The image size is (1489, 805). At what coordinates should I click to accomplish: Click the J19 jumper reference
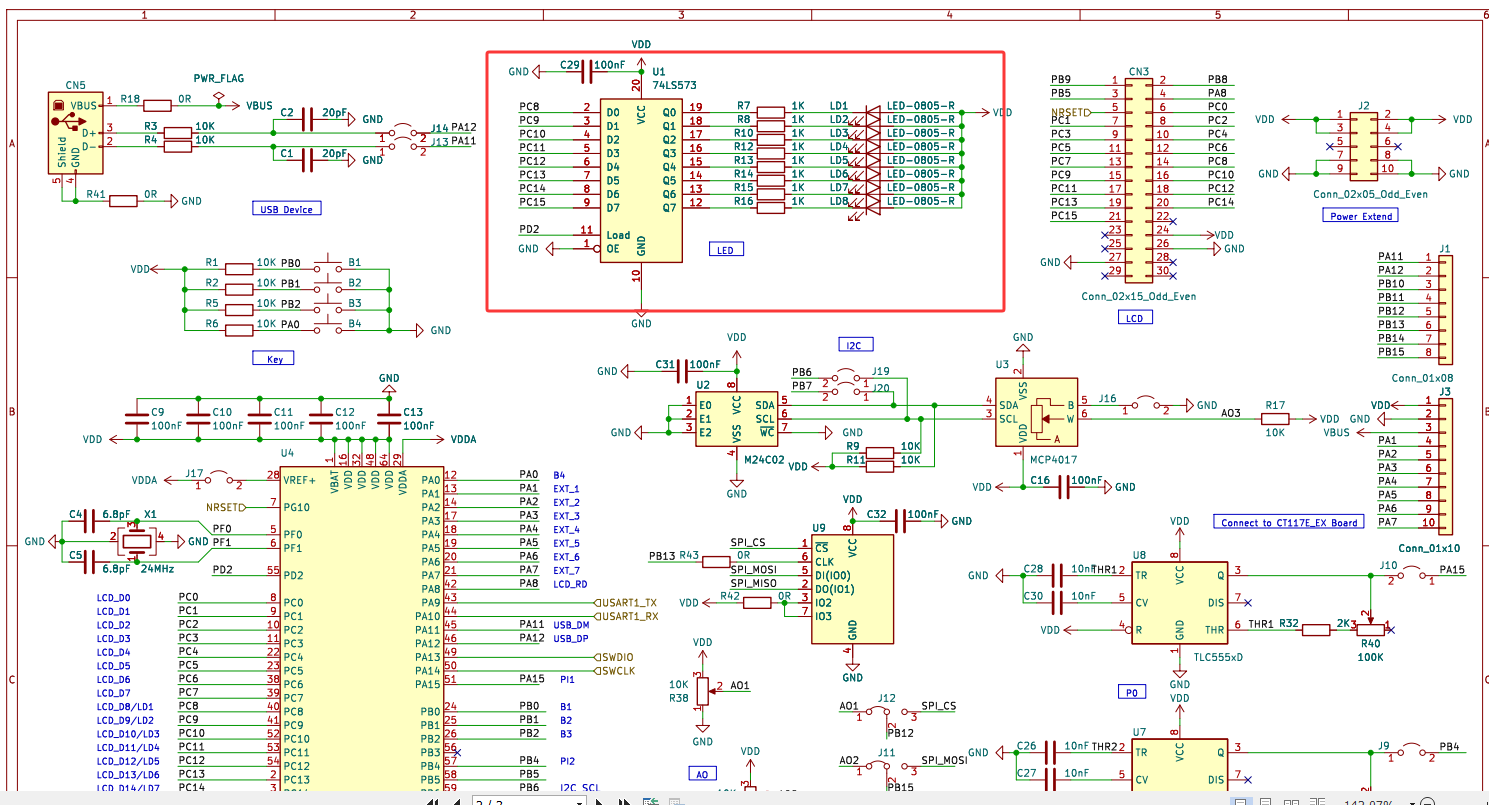(880, 371)
